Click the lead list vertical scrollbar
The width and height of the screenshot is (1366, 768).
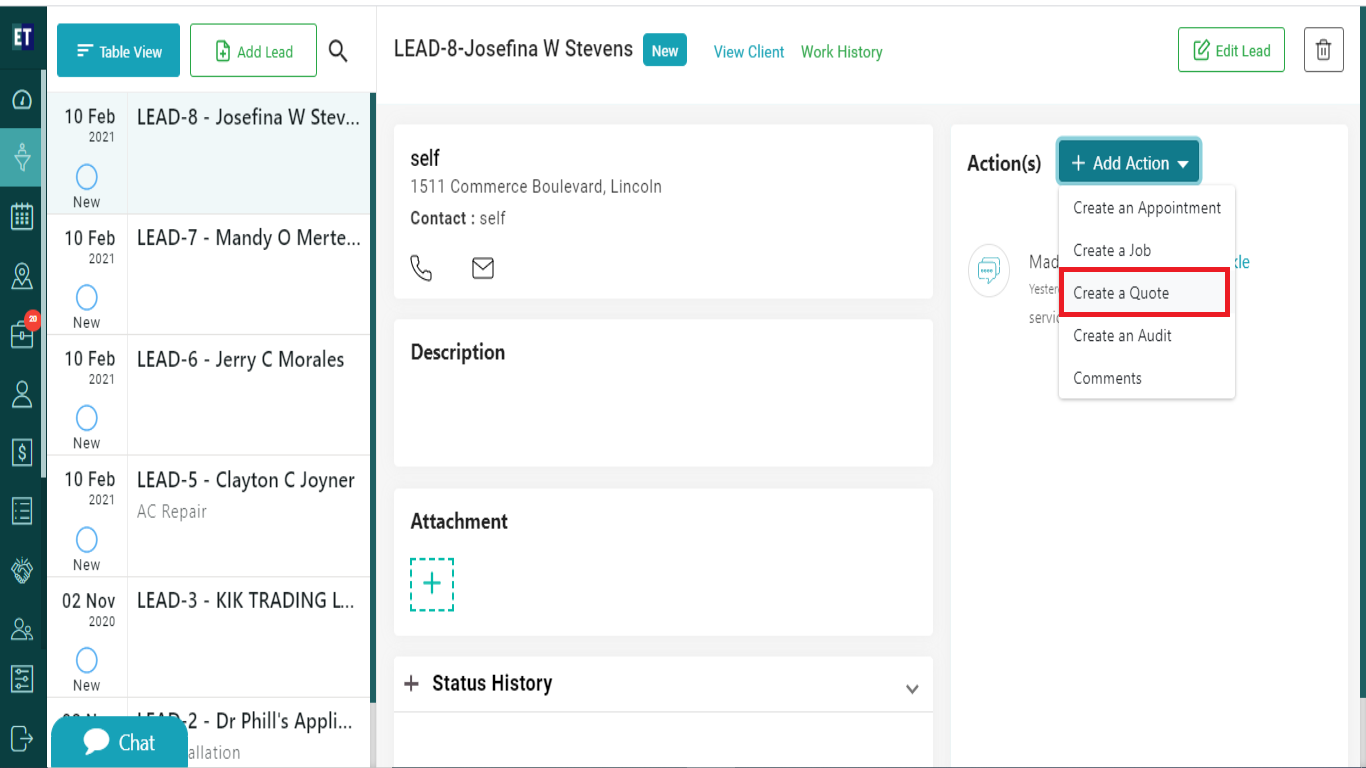click(373, 400)
